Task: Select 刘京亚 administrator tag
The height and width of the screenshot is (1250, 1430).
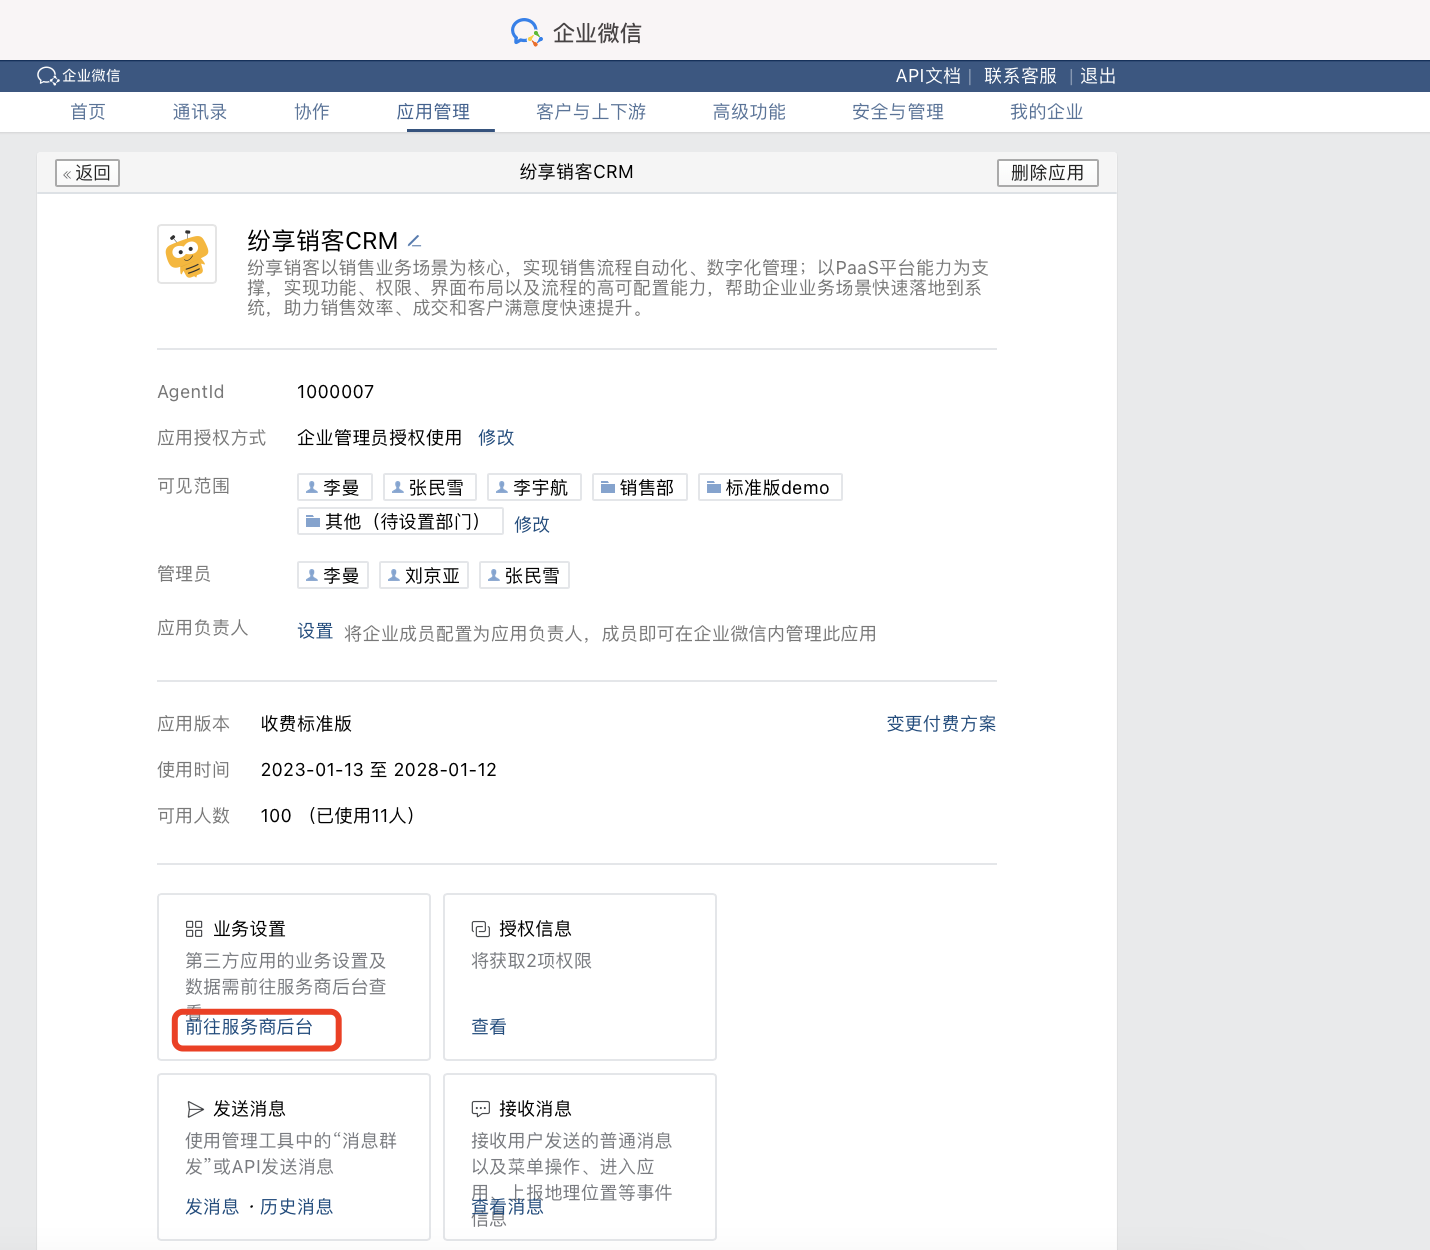Action: coord(425,575)
